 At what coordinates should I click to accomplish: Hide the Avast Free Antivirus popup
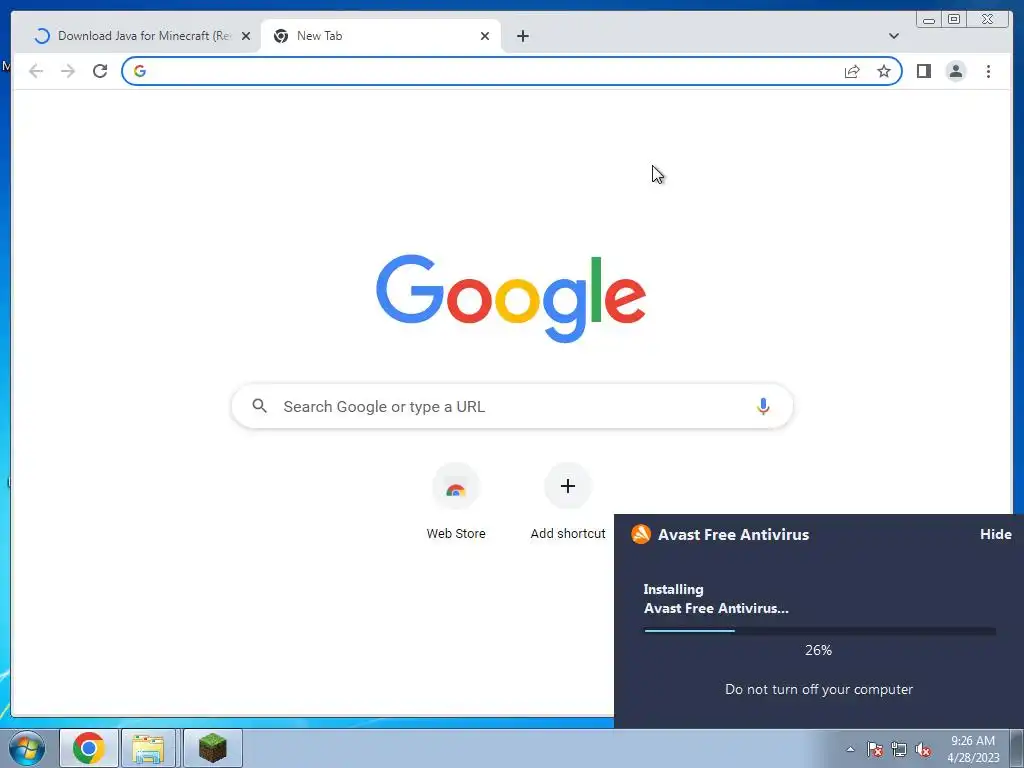click(995, 534)
